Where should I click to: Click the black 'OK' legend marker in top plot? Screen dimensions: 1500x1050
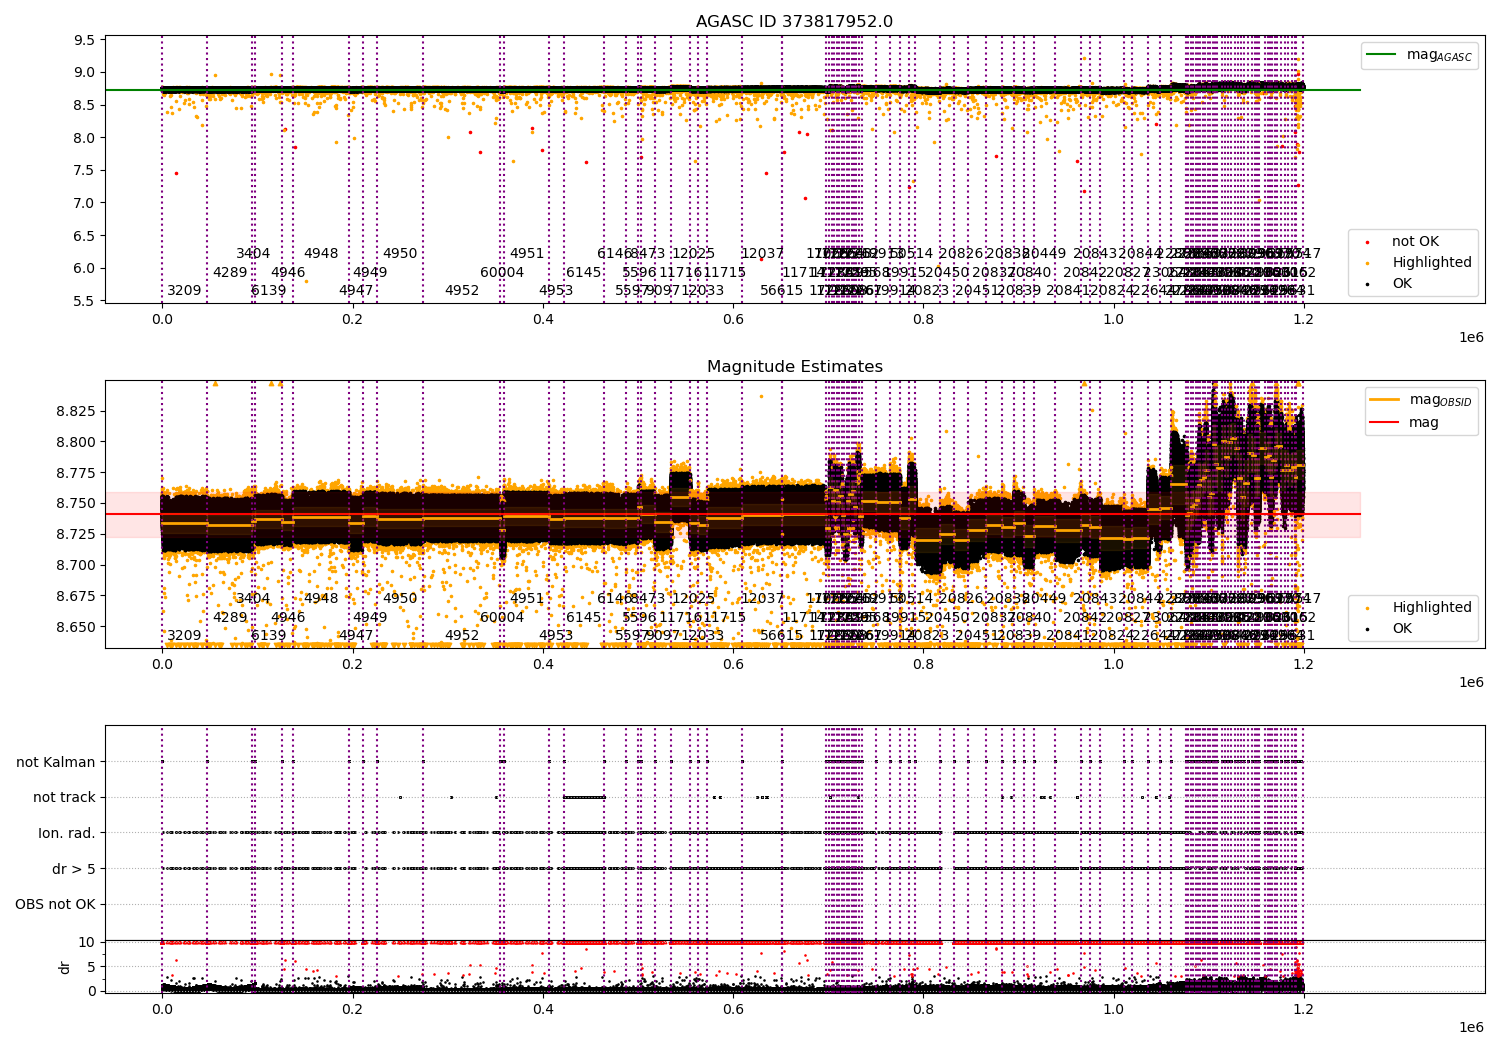click(x=1367, y=284)
